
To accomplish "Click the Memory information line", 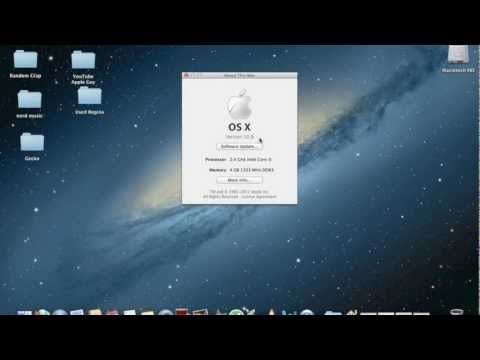I will tap(241, 170).
